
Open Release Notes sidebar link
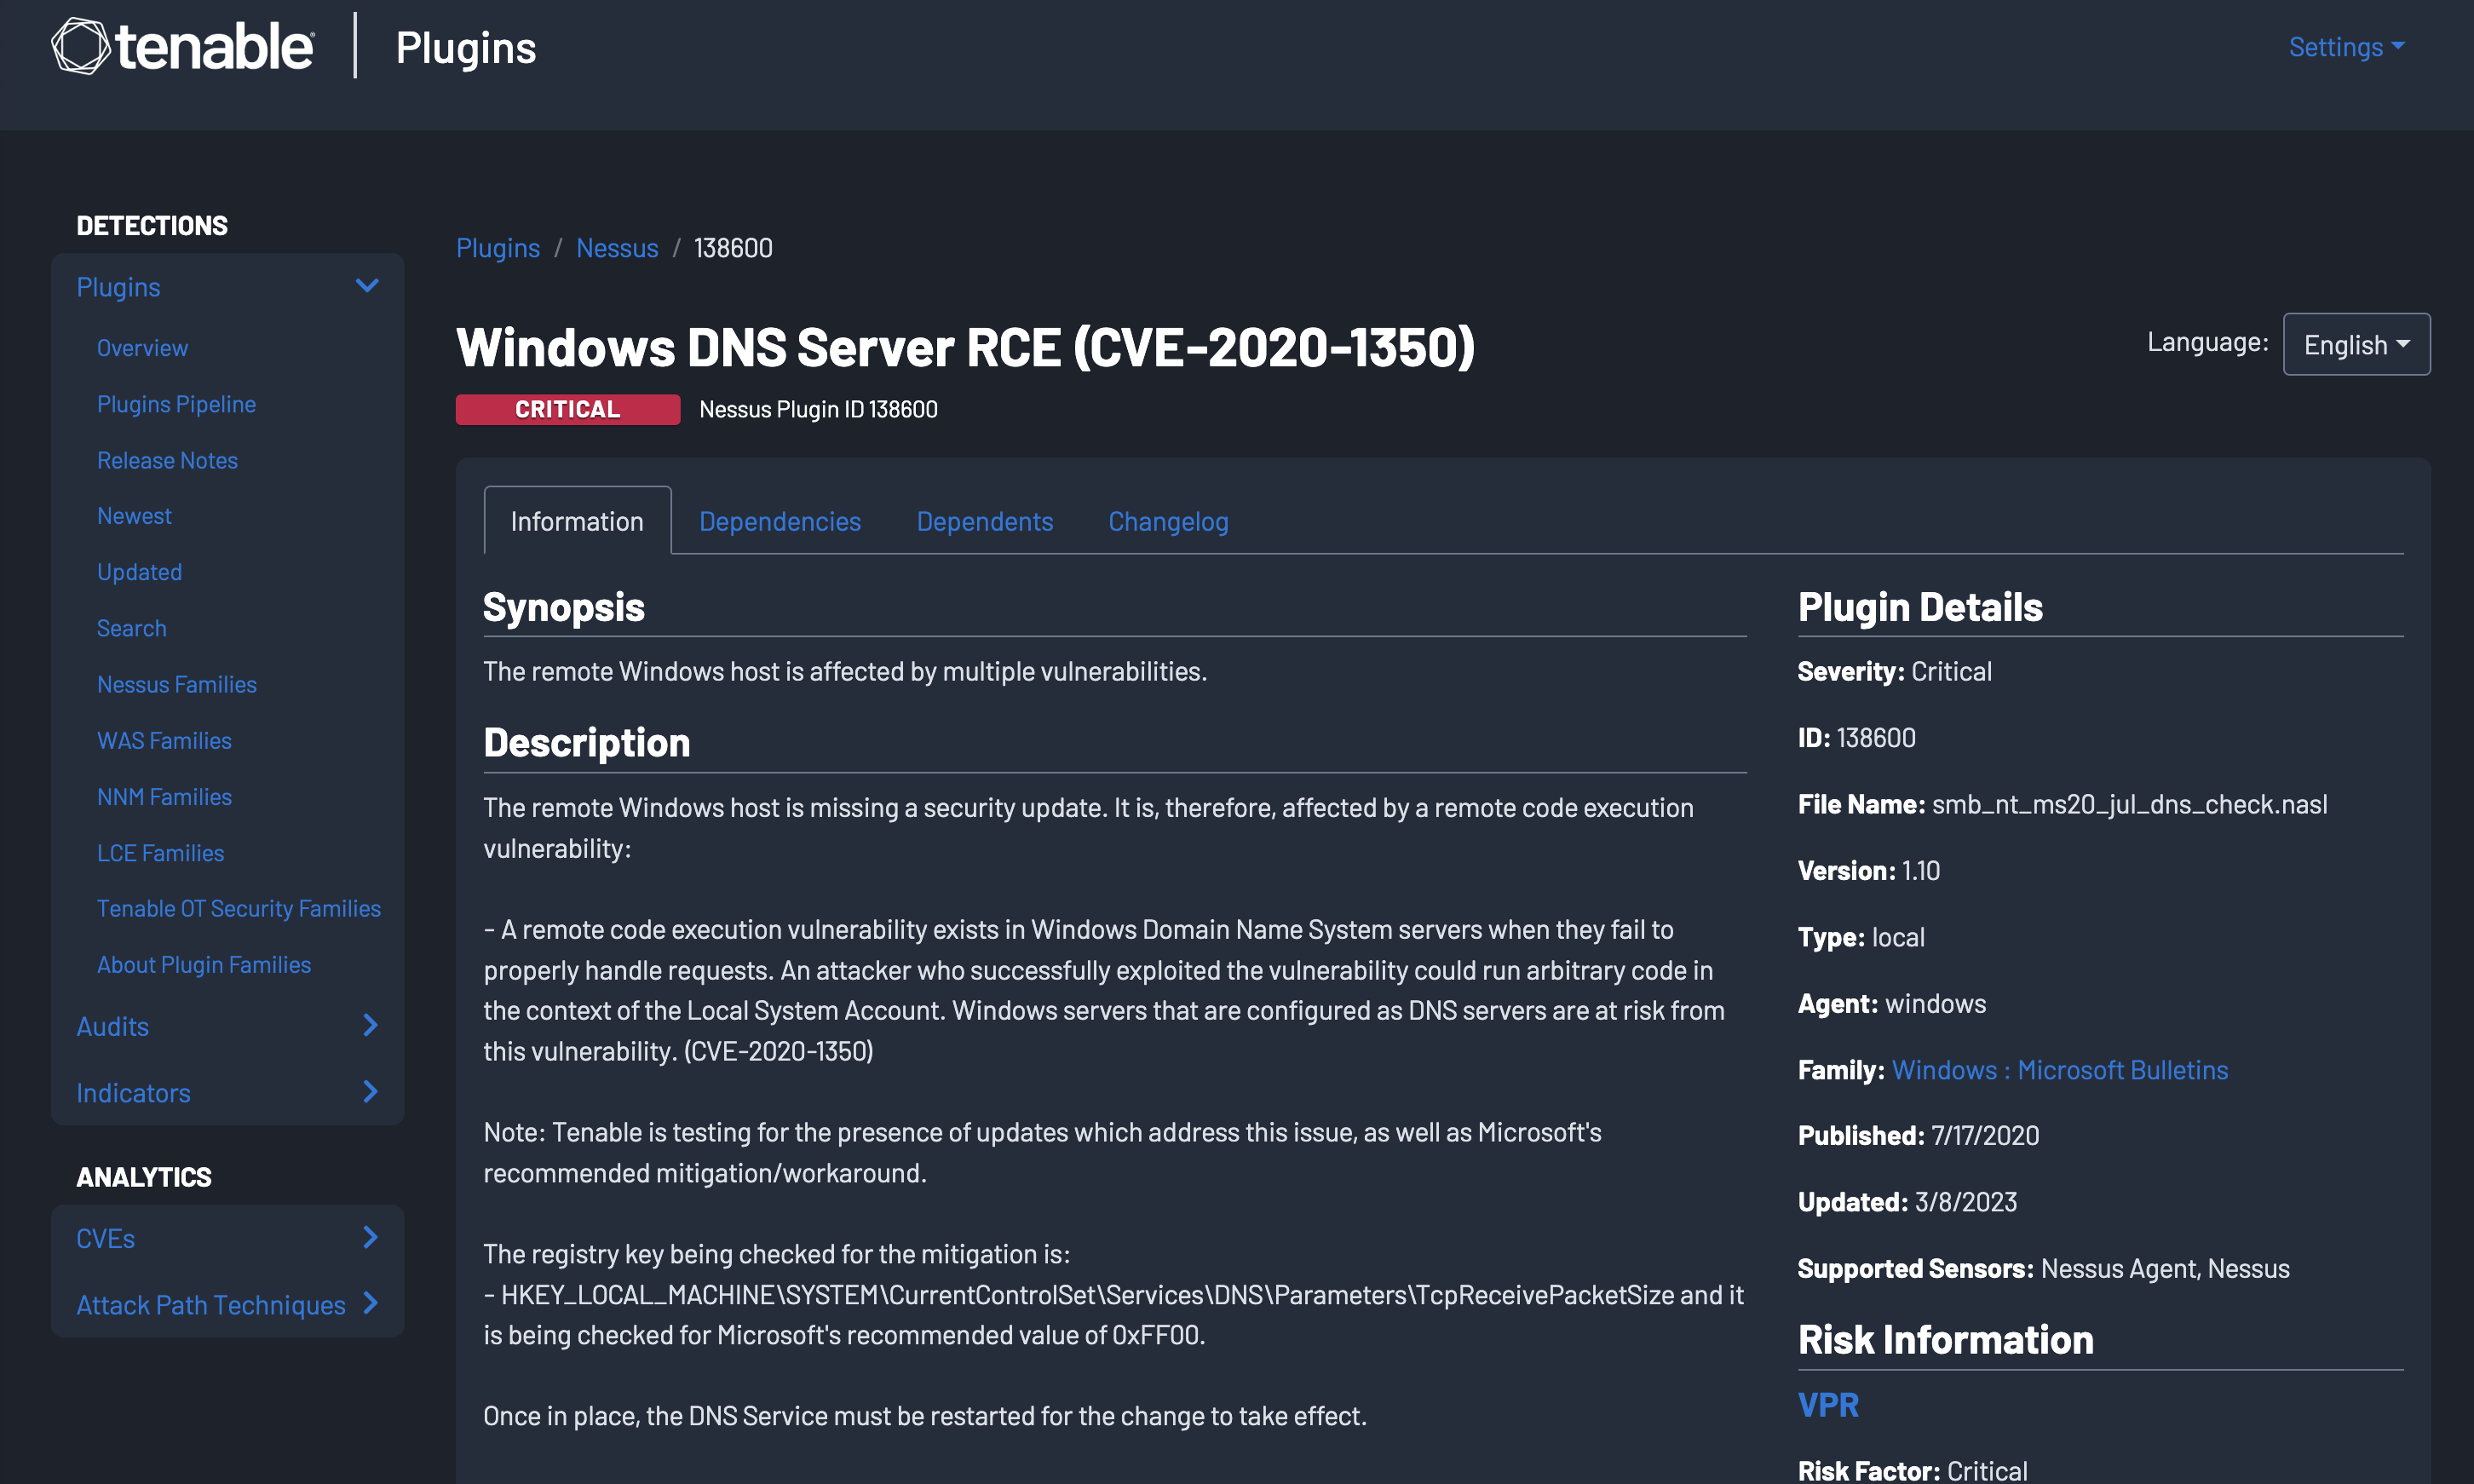[167, 460]
